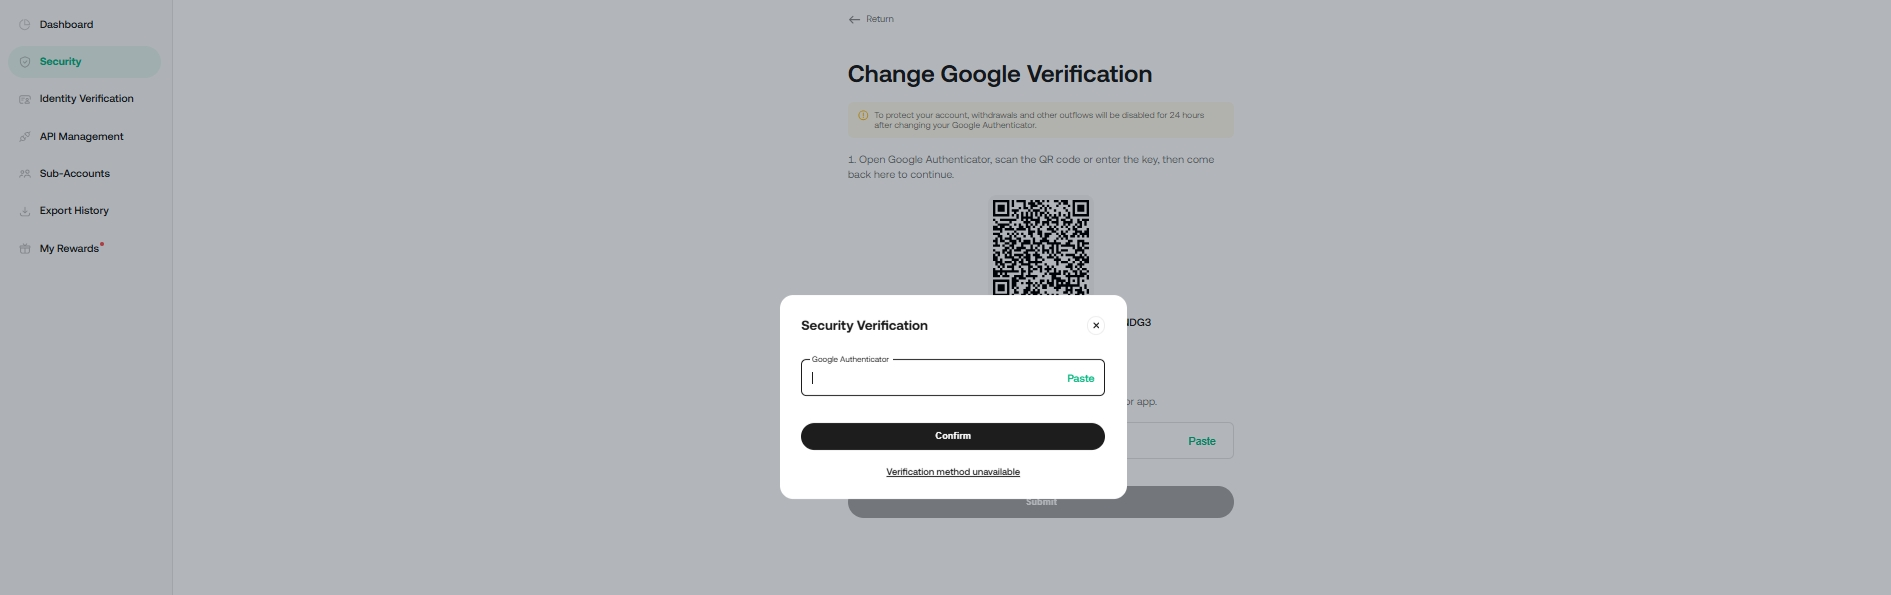The width and height of the screenshot is (1891, 595).
Task: Open the Sub-Accounts menu item
Action: (74, 174)
